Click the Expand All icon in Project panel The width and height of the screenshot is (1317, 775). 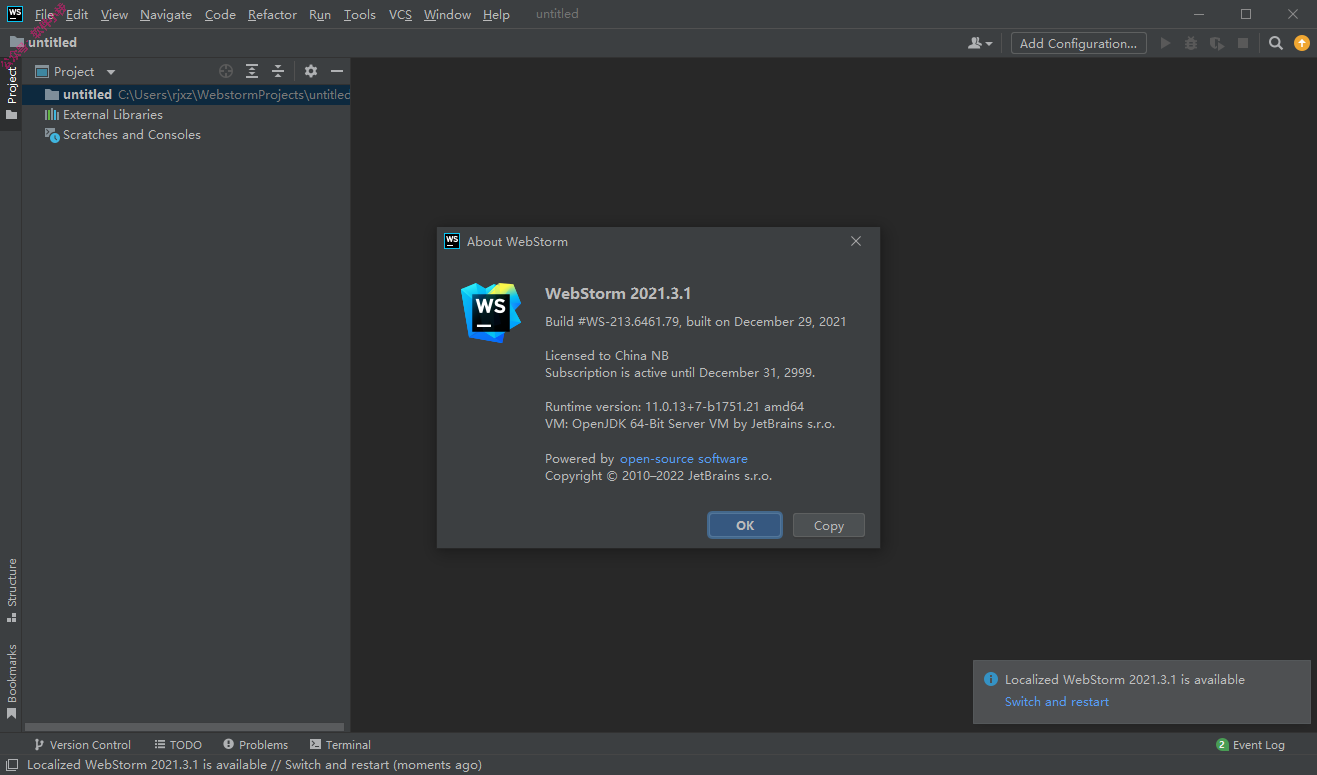(x=252, y=71)
